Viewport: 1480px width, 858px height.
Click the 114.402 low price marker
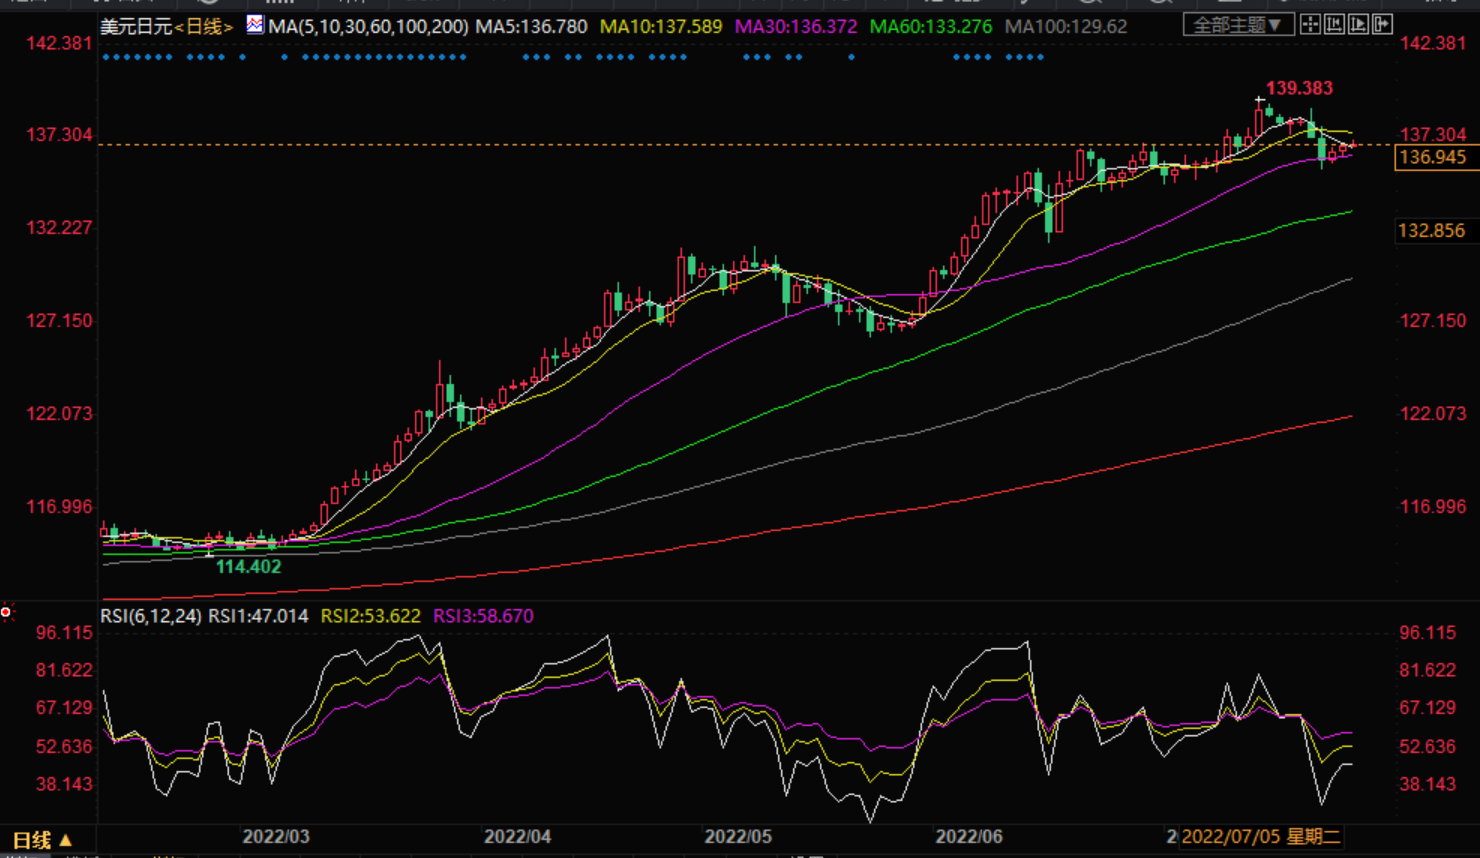(x=248, y=567)
